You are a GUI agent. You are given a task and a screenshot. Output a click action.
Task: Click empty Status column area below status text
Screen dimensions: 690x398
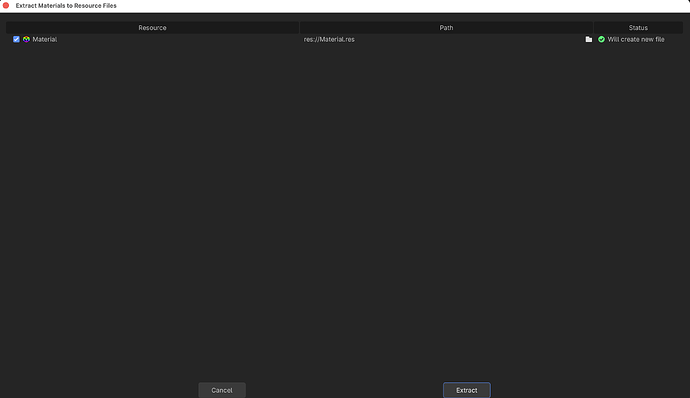[x=638, y=198]
